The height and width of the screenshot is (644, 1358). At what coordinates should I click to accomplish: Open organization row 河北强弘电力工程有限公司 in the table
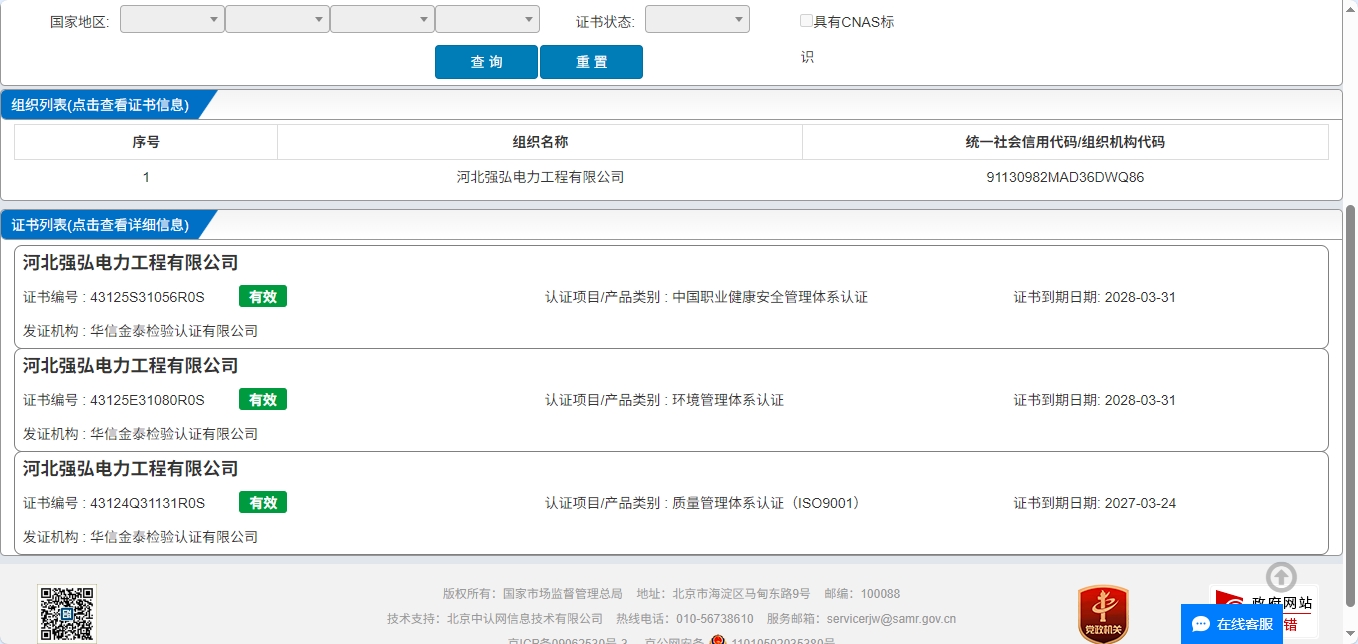pyautogui.click(x=540, y=177)
